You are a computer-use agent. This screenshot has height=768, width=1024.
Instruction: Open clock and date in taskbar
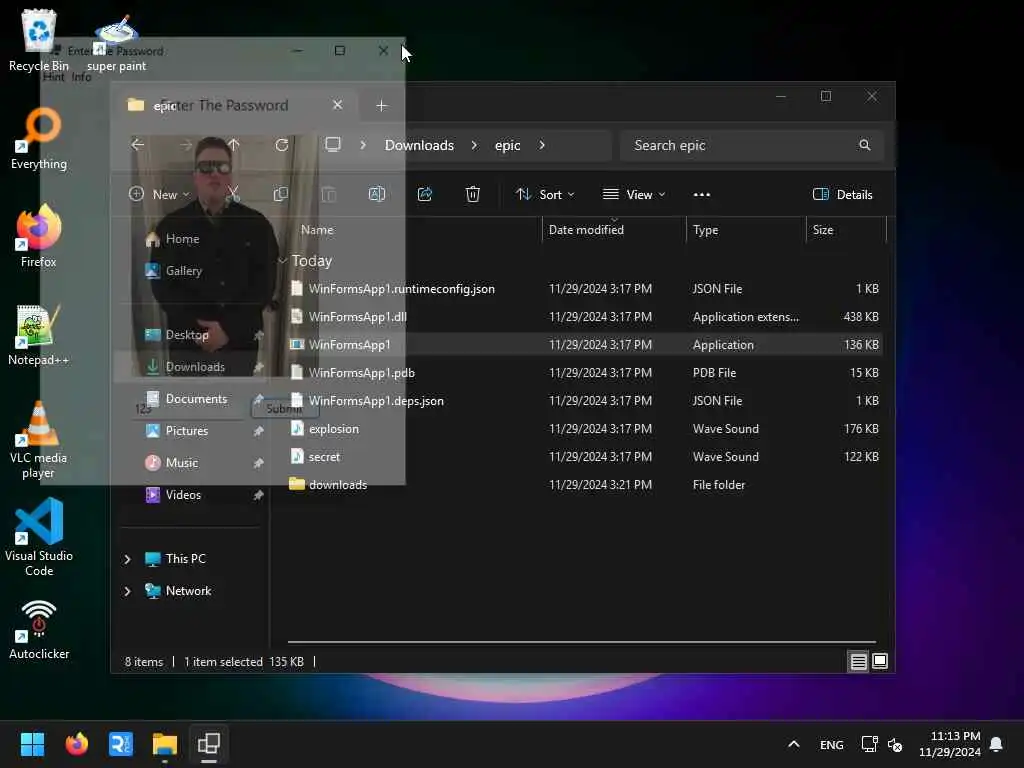(x=950, y=744)
